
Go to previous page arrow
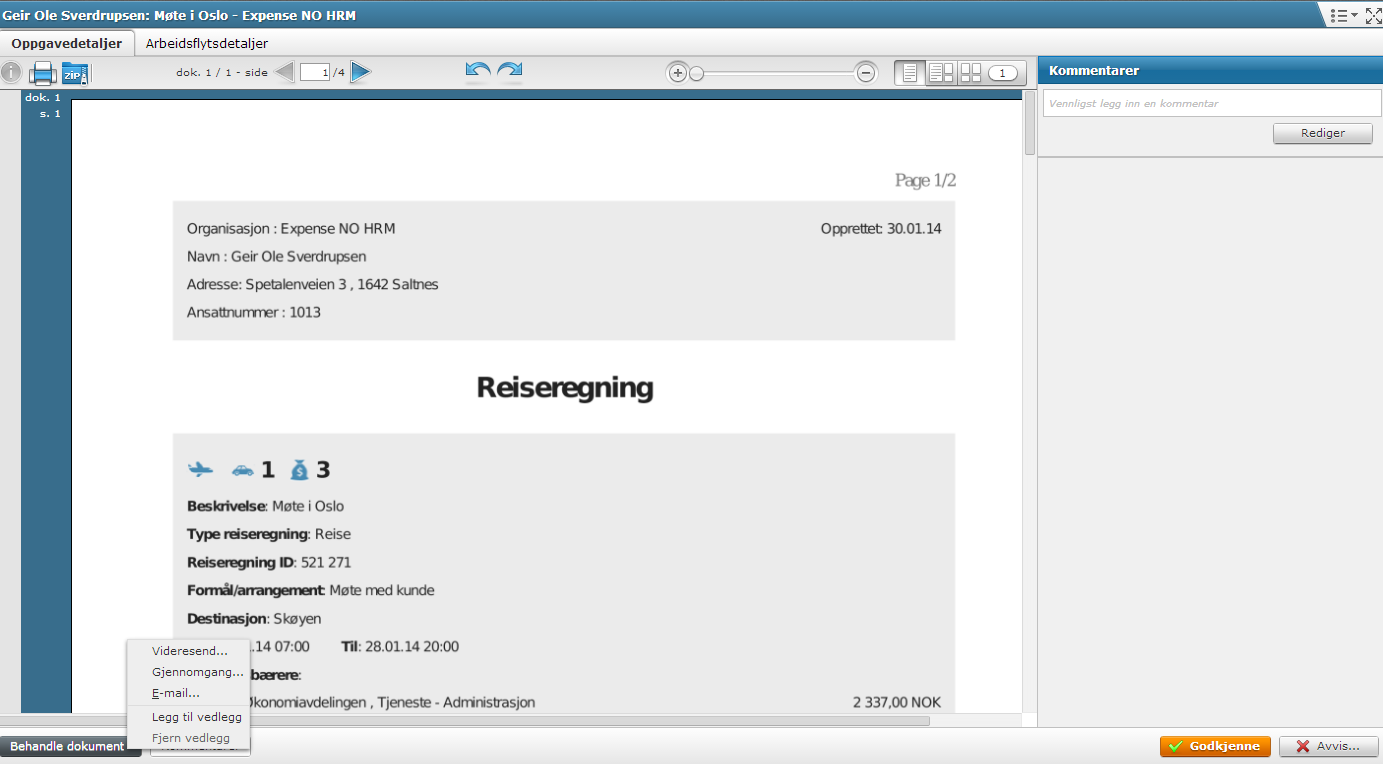pyautogui.click(x=285, y=72)
